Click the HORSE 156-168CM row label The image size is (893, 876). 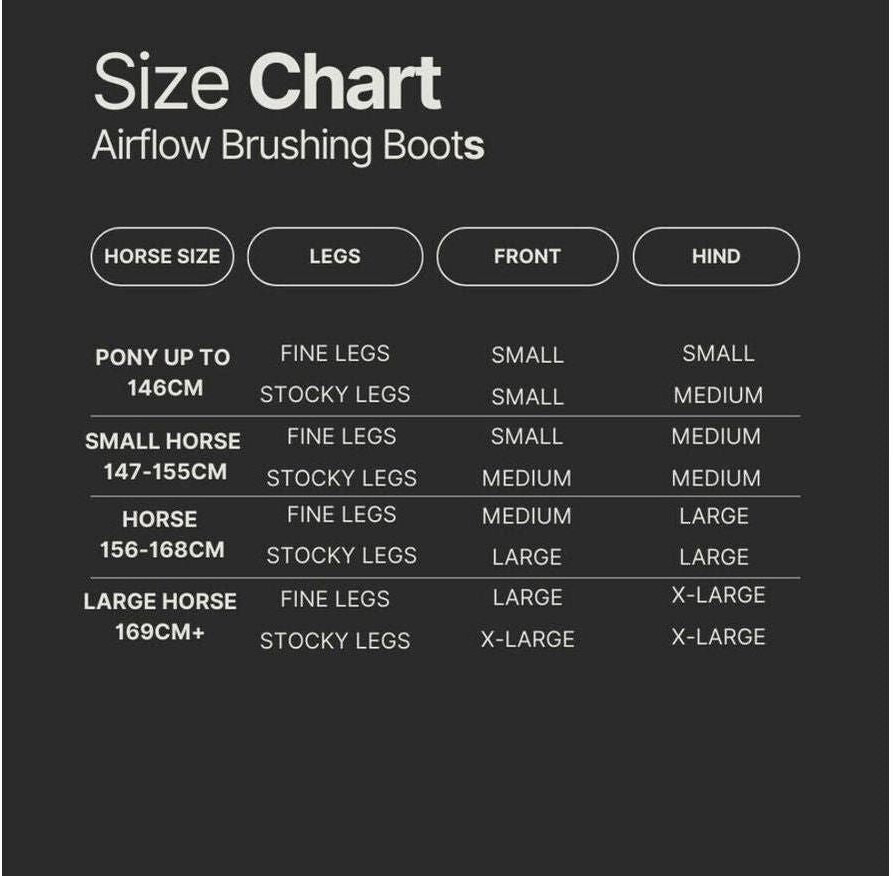[x=161, y=534]
